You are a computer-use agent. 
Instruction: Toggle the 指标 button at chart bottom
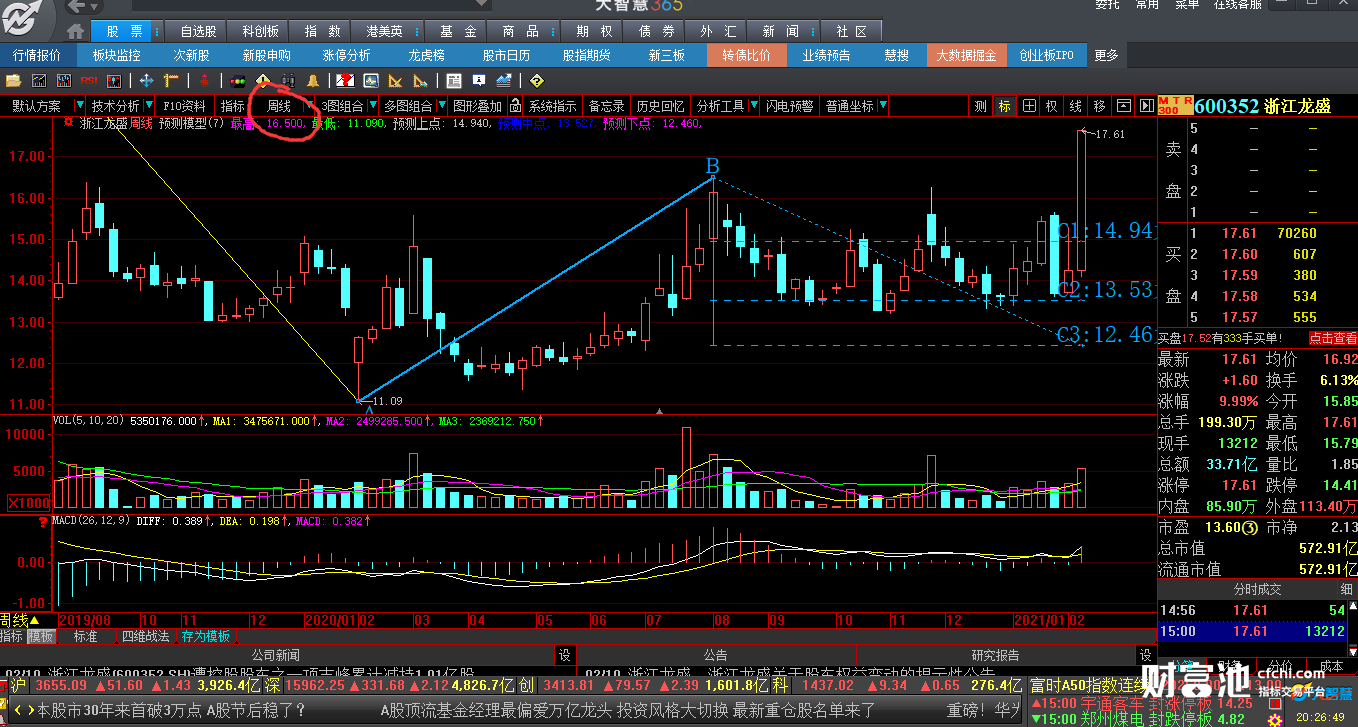pos(12,636)
